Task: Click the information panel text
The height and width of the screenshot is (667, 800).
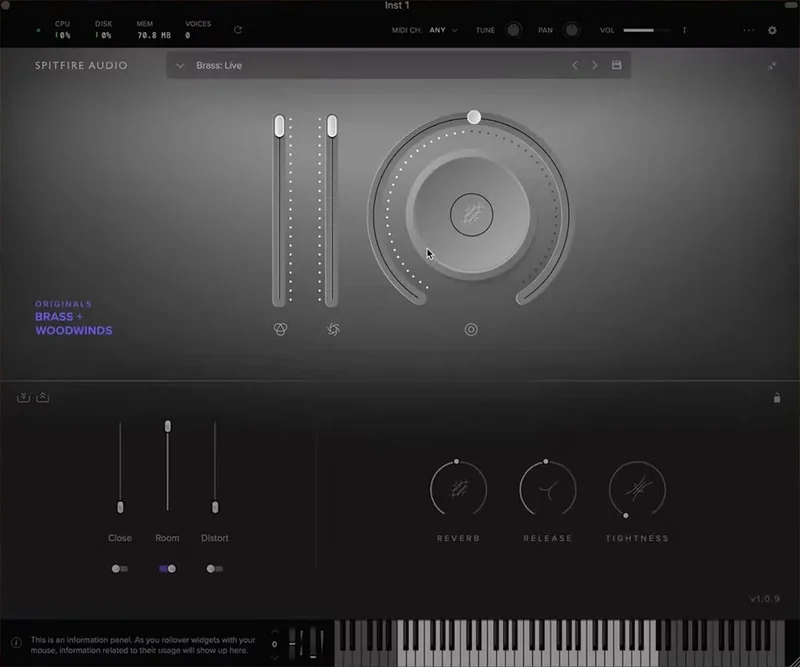Action: point(143,645)
